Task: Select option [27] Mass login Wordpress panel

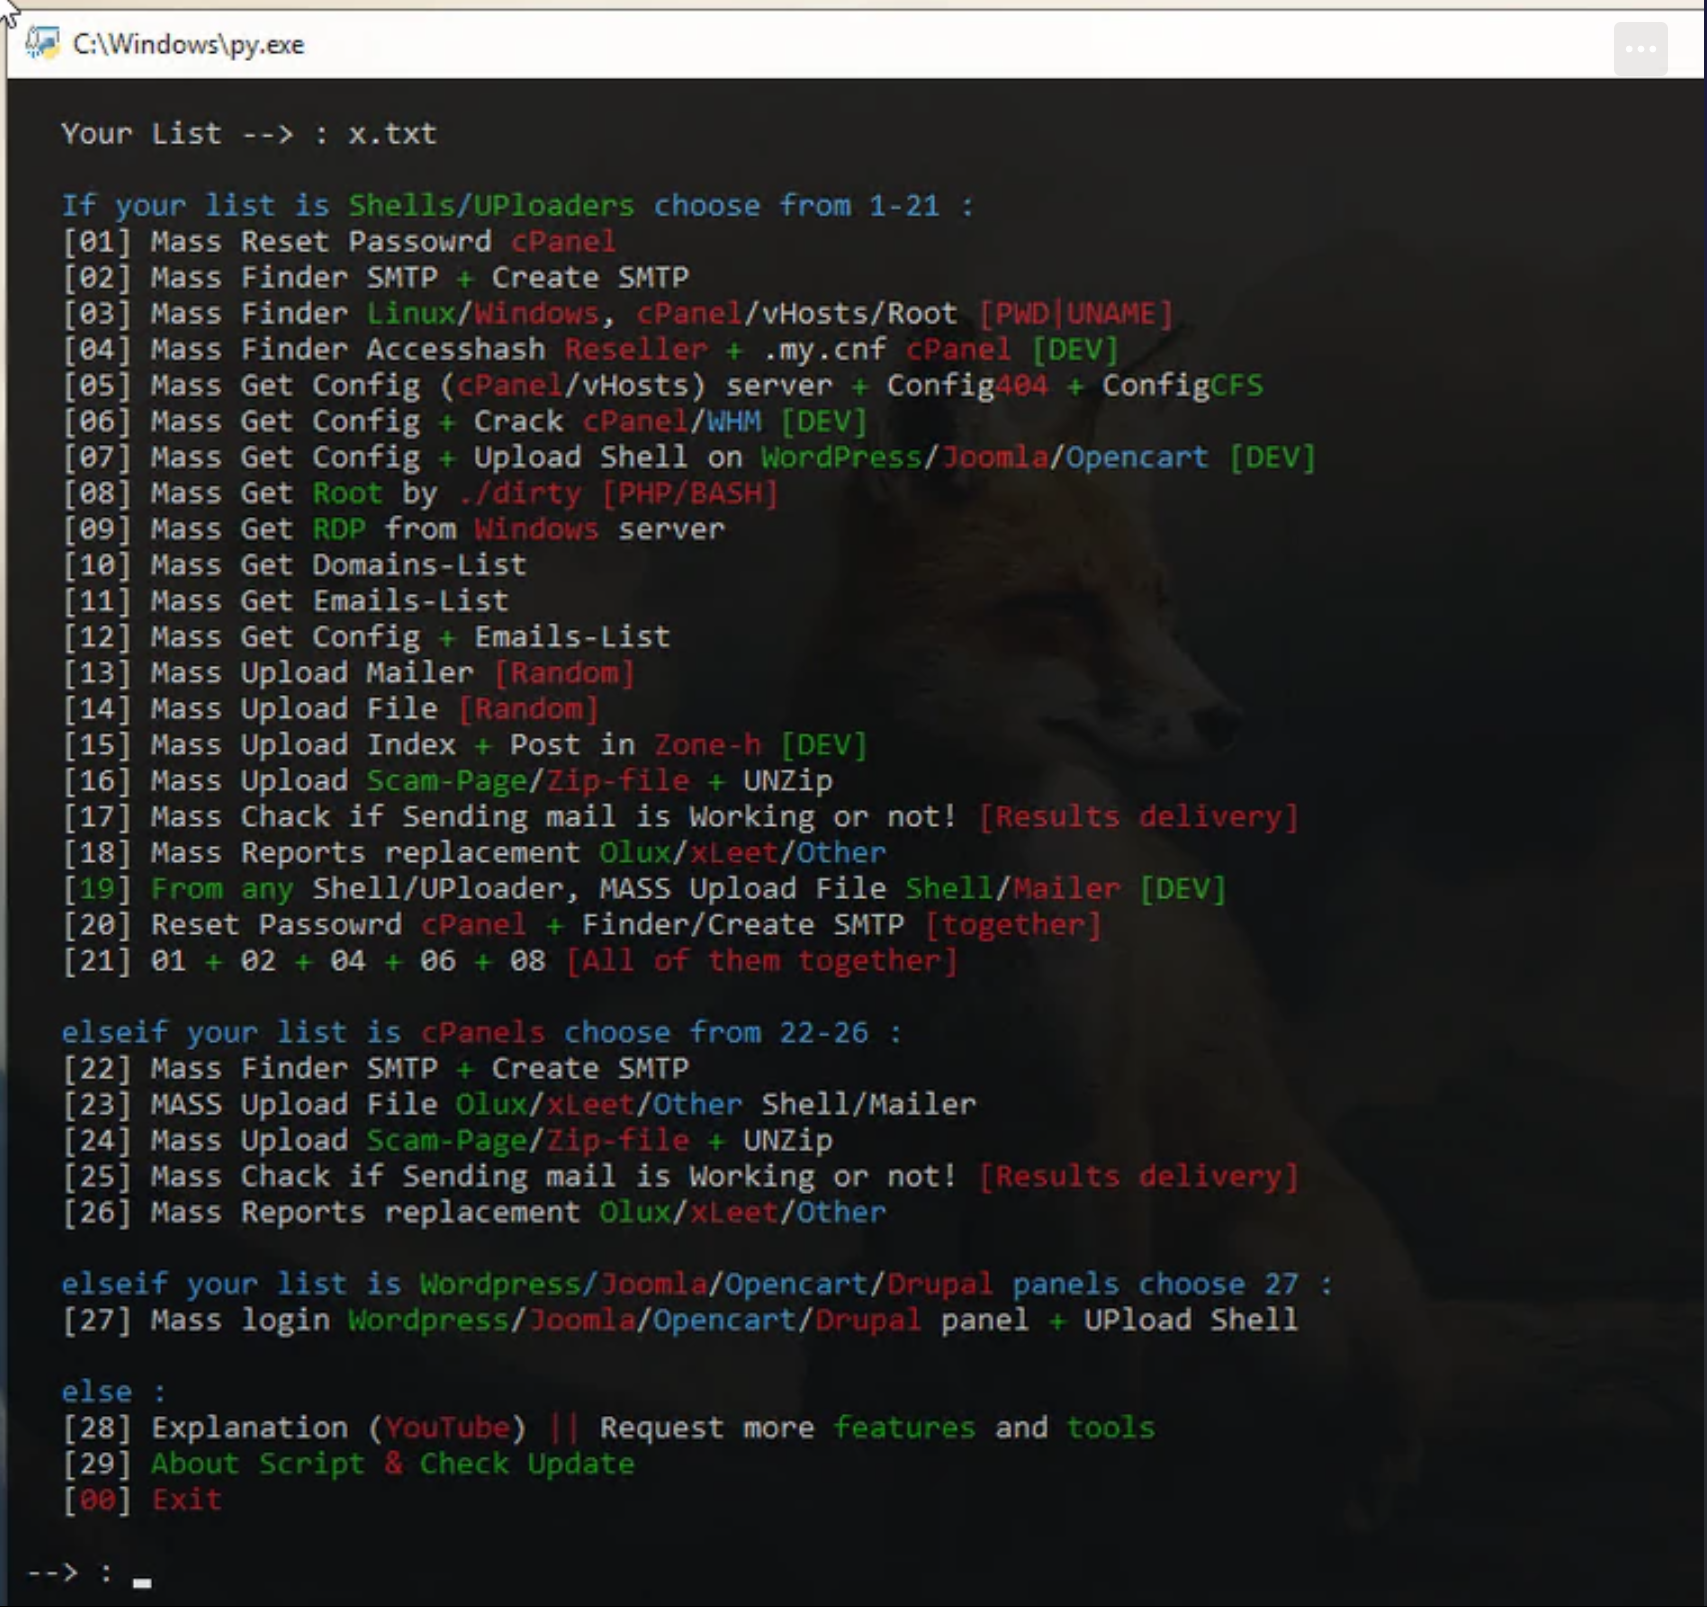Action: [x=680, y=1320]
